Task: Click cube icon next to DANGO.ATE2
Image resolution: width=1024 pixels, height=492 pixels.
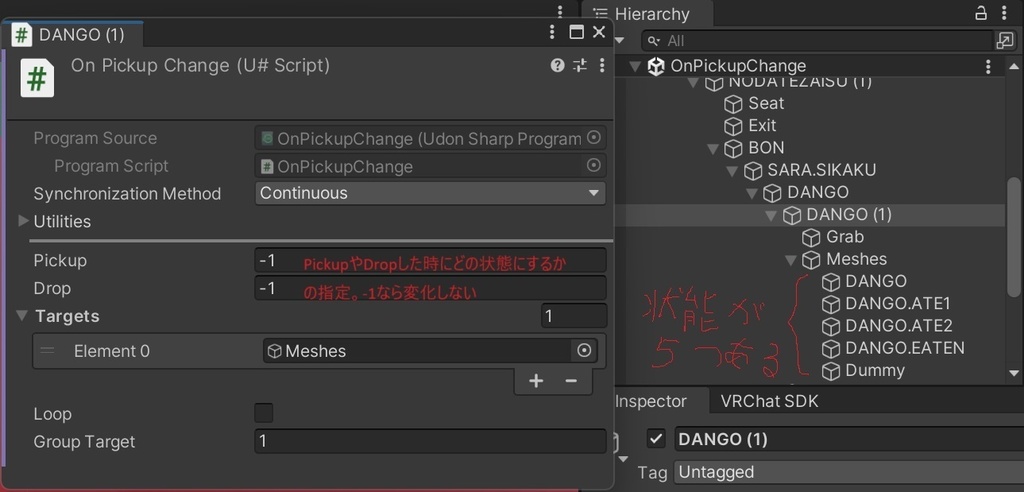Action: [x=831, y=326]
